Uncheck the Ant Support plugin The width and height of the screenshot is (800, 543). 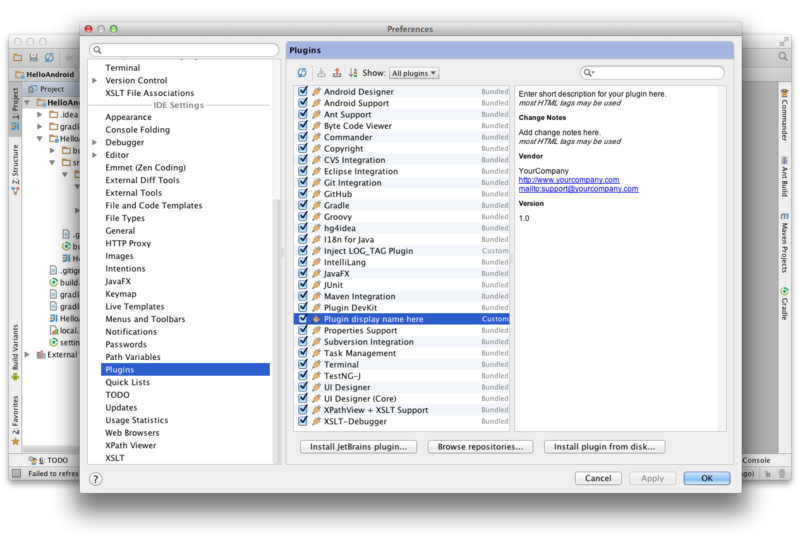(x=303, y=114)
